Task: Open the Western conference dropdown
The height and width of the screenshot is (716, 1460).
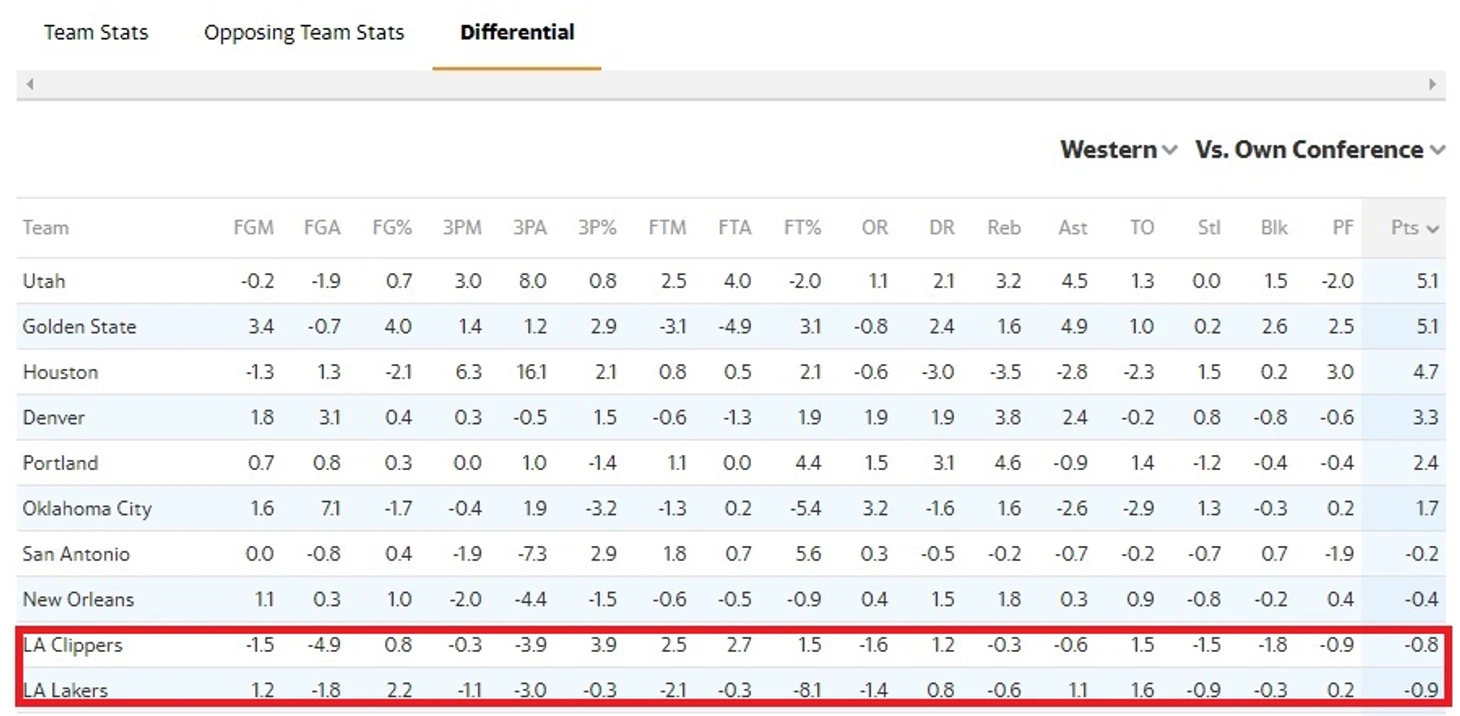Action: tap(1118, 150)
